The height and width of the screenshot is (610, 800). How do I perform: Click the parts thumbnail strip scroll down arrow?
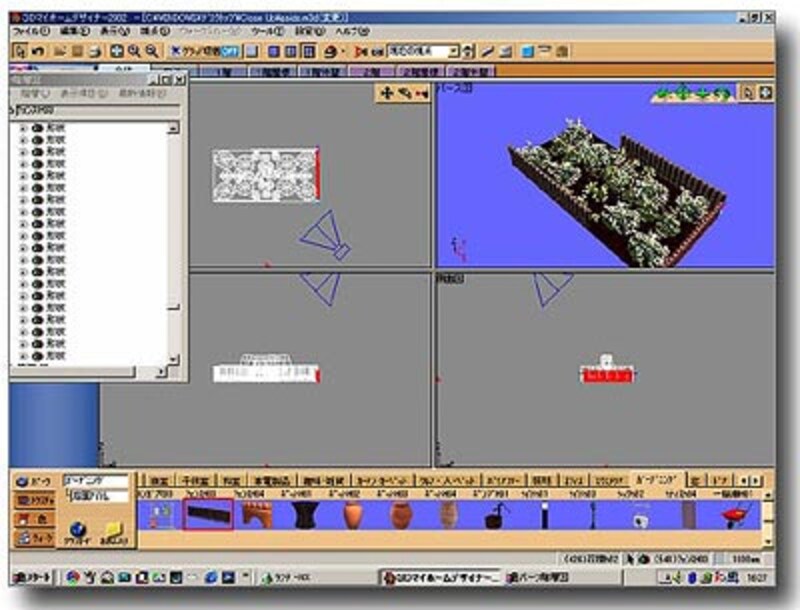(x=768, y=542)
